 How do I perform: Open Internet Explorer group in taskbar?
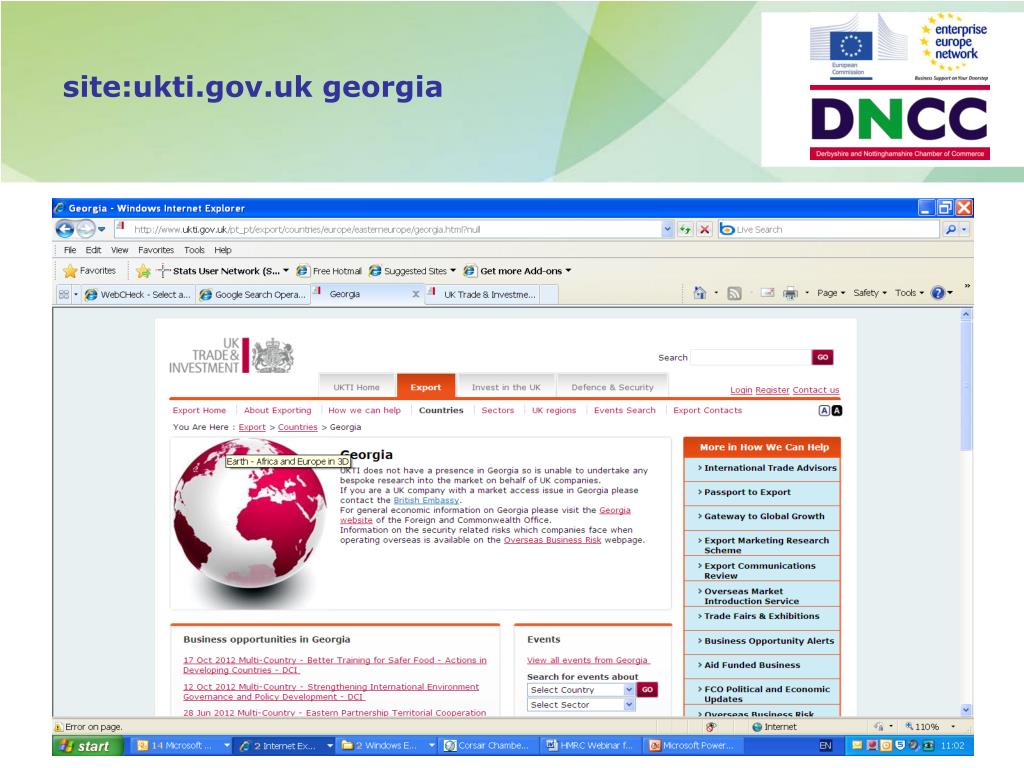pyautogui.click(x=285, y=746)
